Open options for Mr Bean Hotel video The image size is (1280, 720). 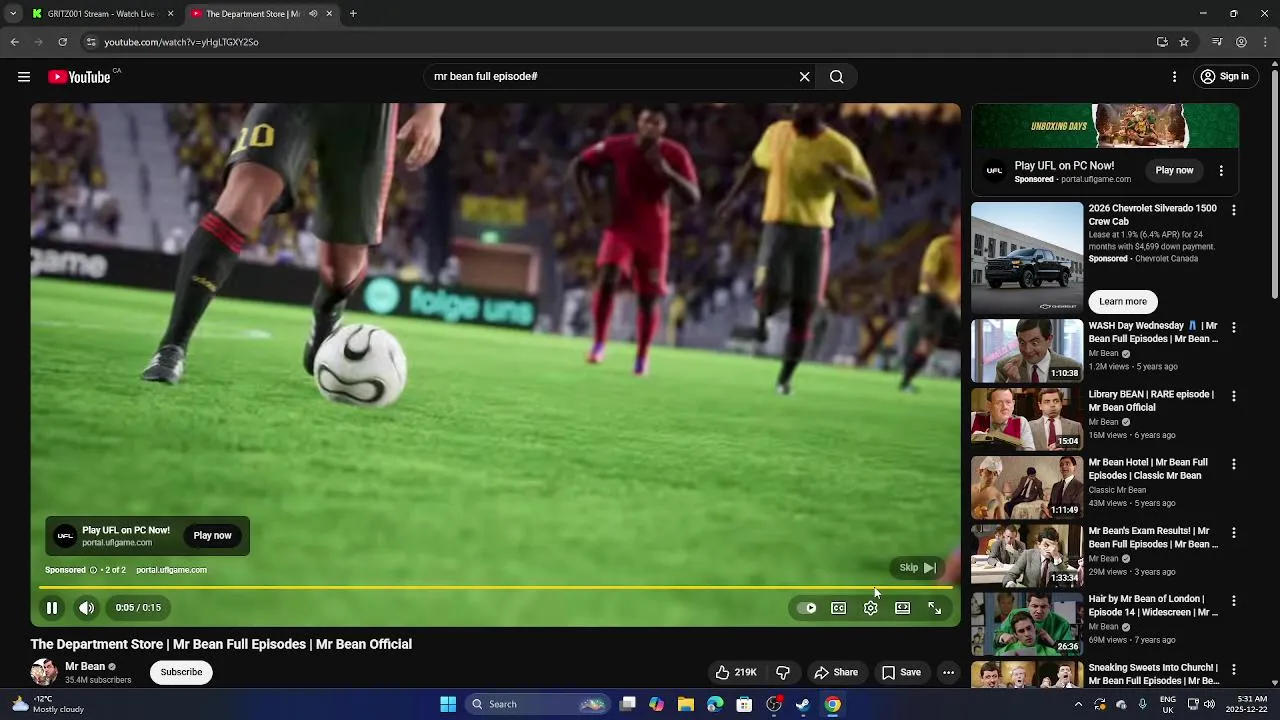[1234, 465]
